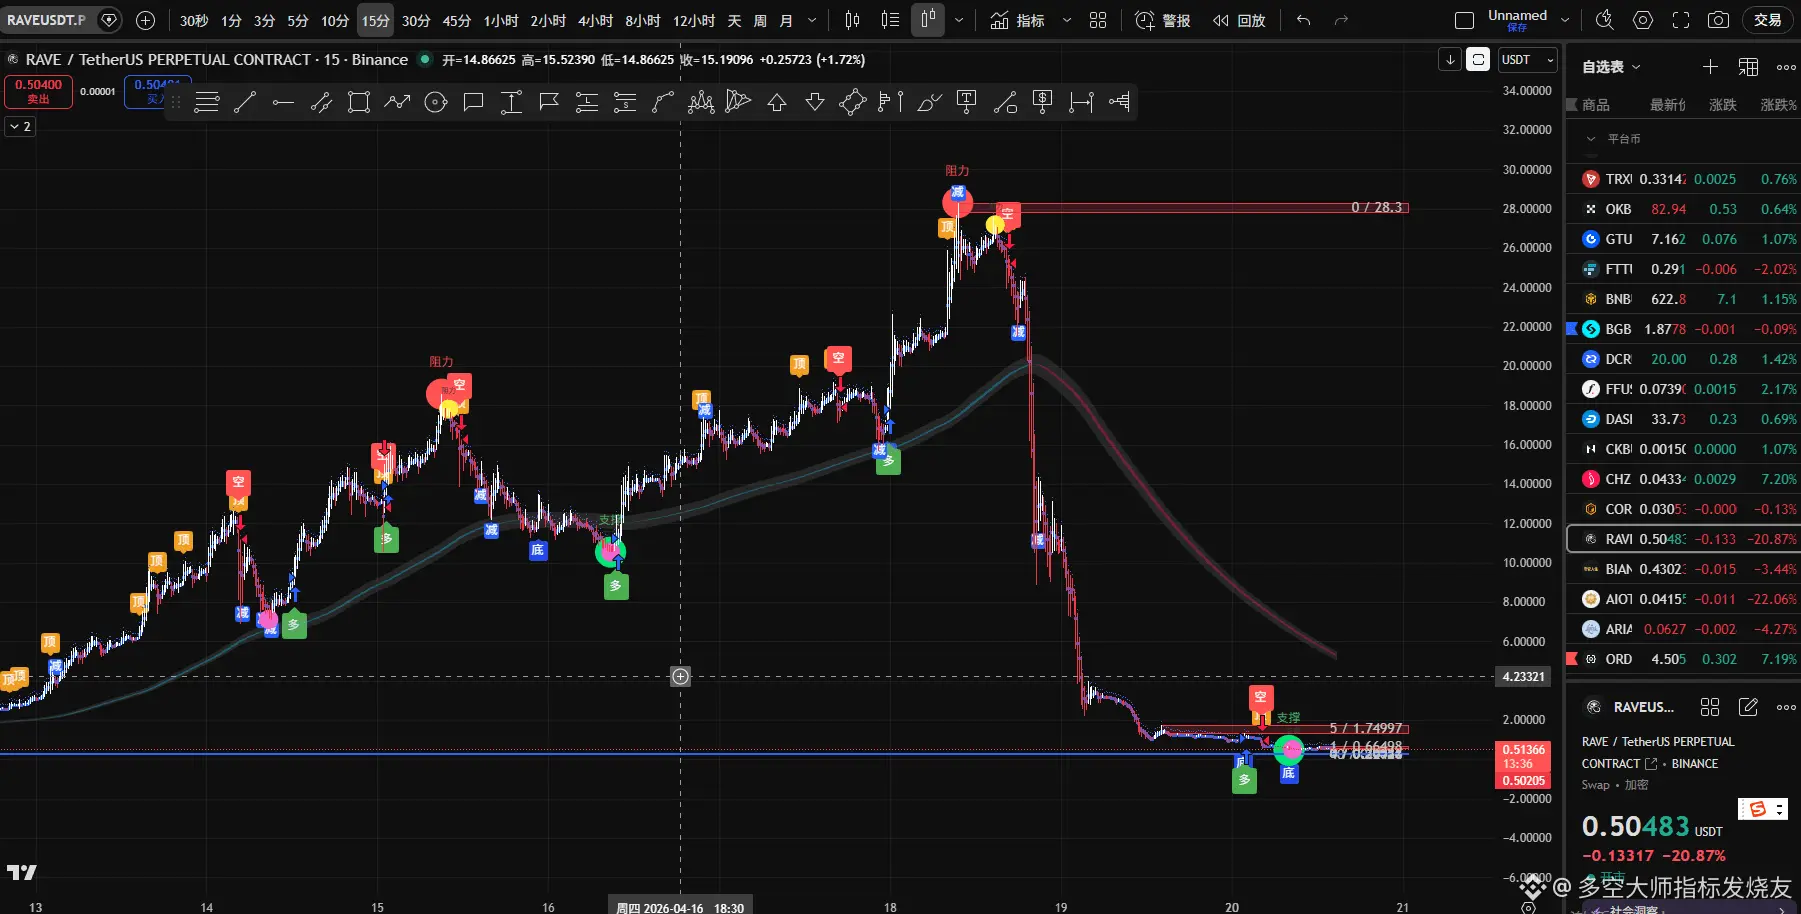Viewport: 1801px width, 914px height.
Task: Select the brush drawing tool
Action: pos(929,102)
